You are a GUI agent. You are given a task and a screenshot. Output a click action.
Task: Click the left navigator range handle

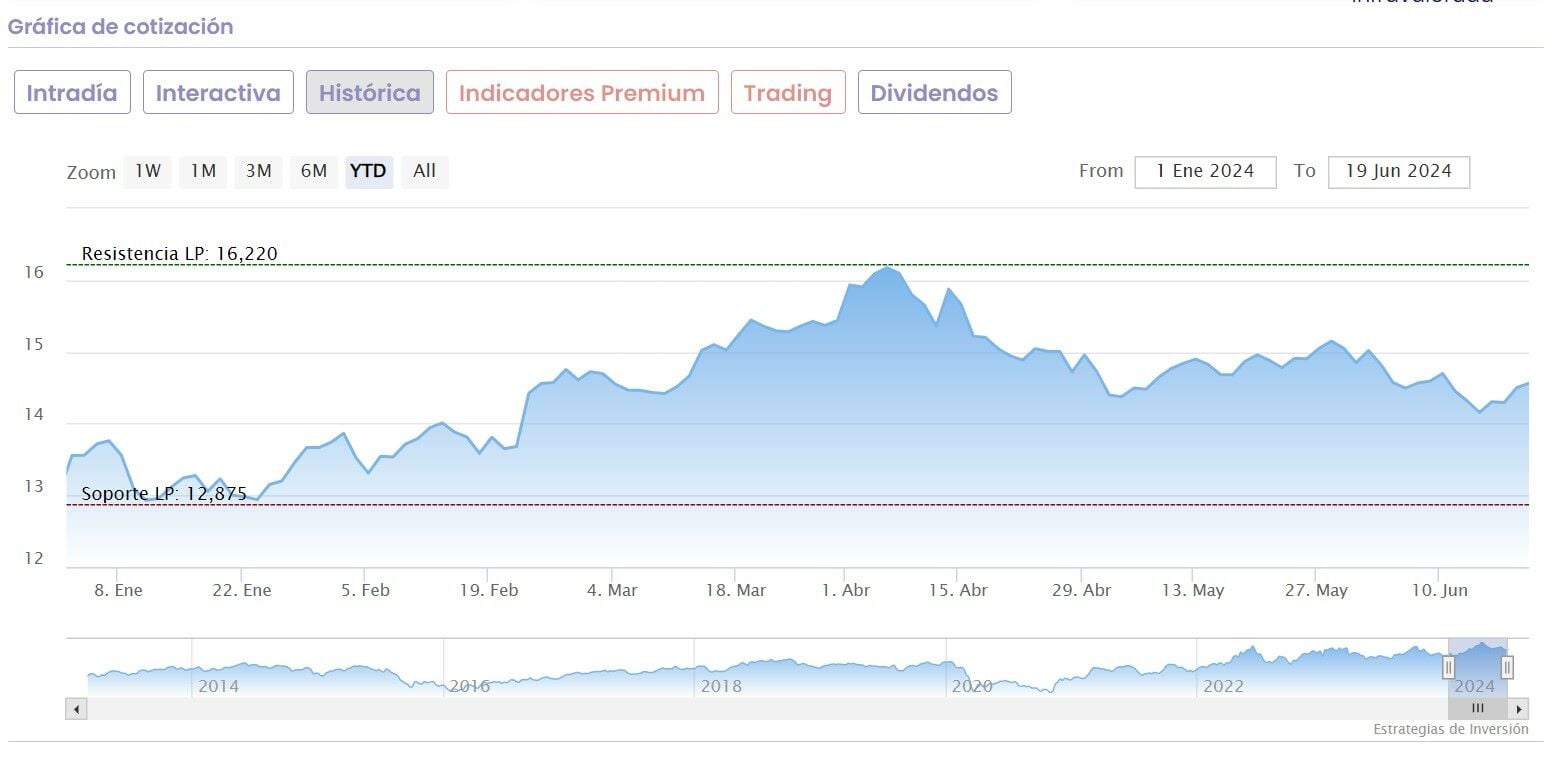pos(1448,666)
